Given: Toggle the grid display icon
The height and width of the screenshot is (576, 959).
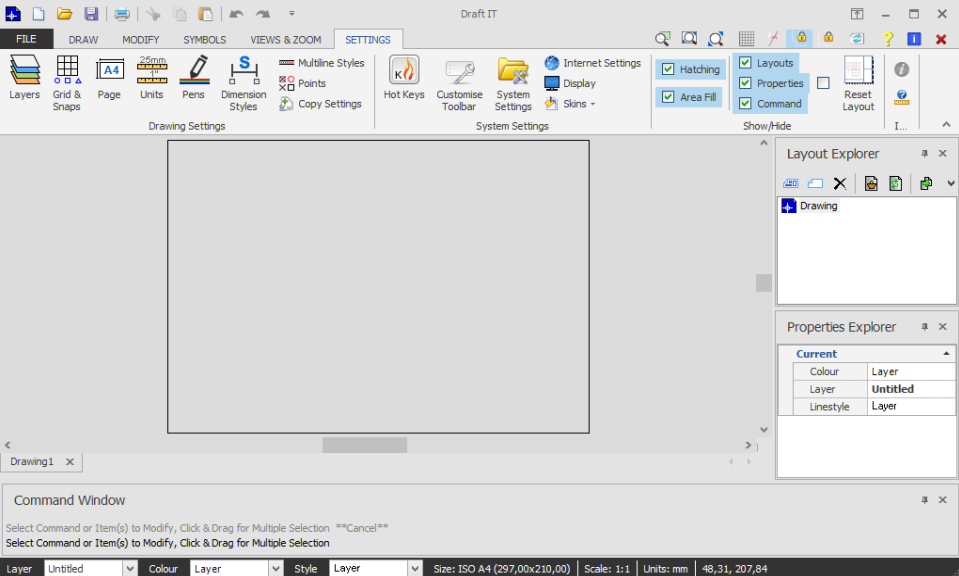Looking at the screenshot, I should (x=746, y=39).
